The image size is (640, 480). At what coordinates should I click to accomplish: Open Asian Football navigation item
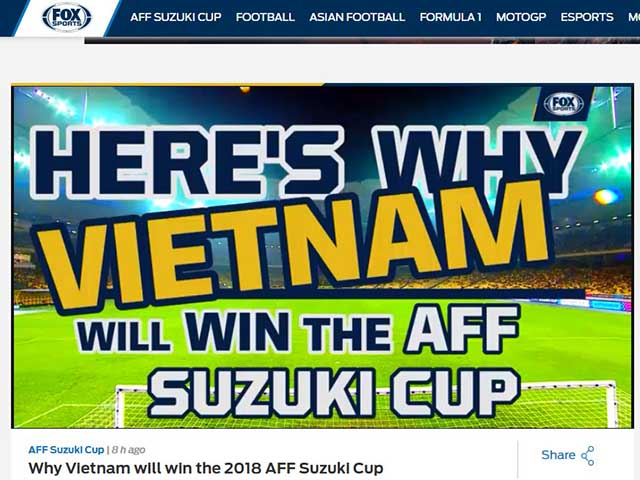coord(357,17)
